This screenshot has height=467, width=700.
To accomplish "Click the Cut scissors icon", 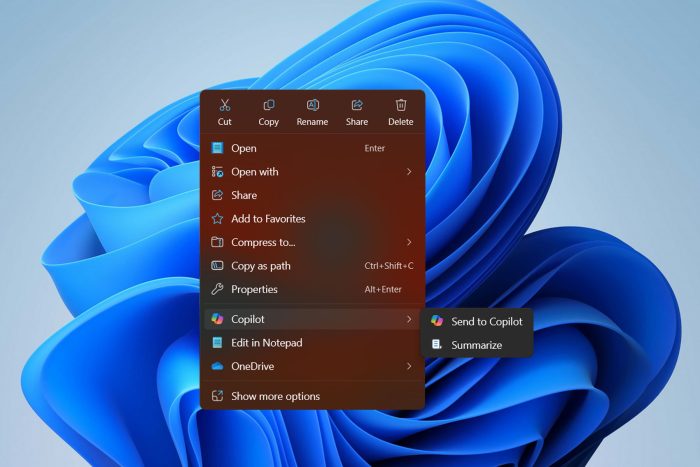I will (x=225, y=105).
